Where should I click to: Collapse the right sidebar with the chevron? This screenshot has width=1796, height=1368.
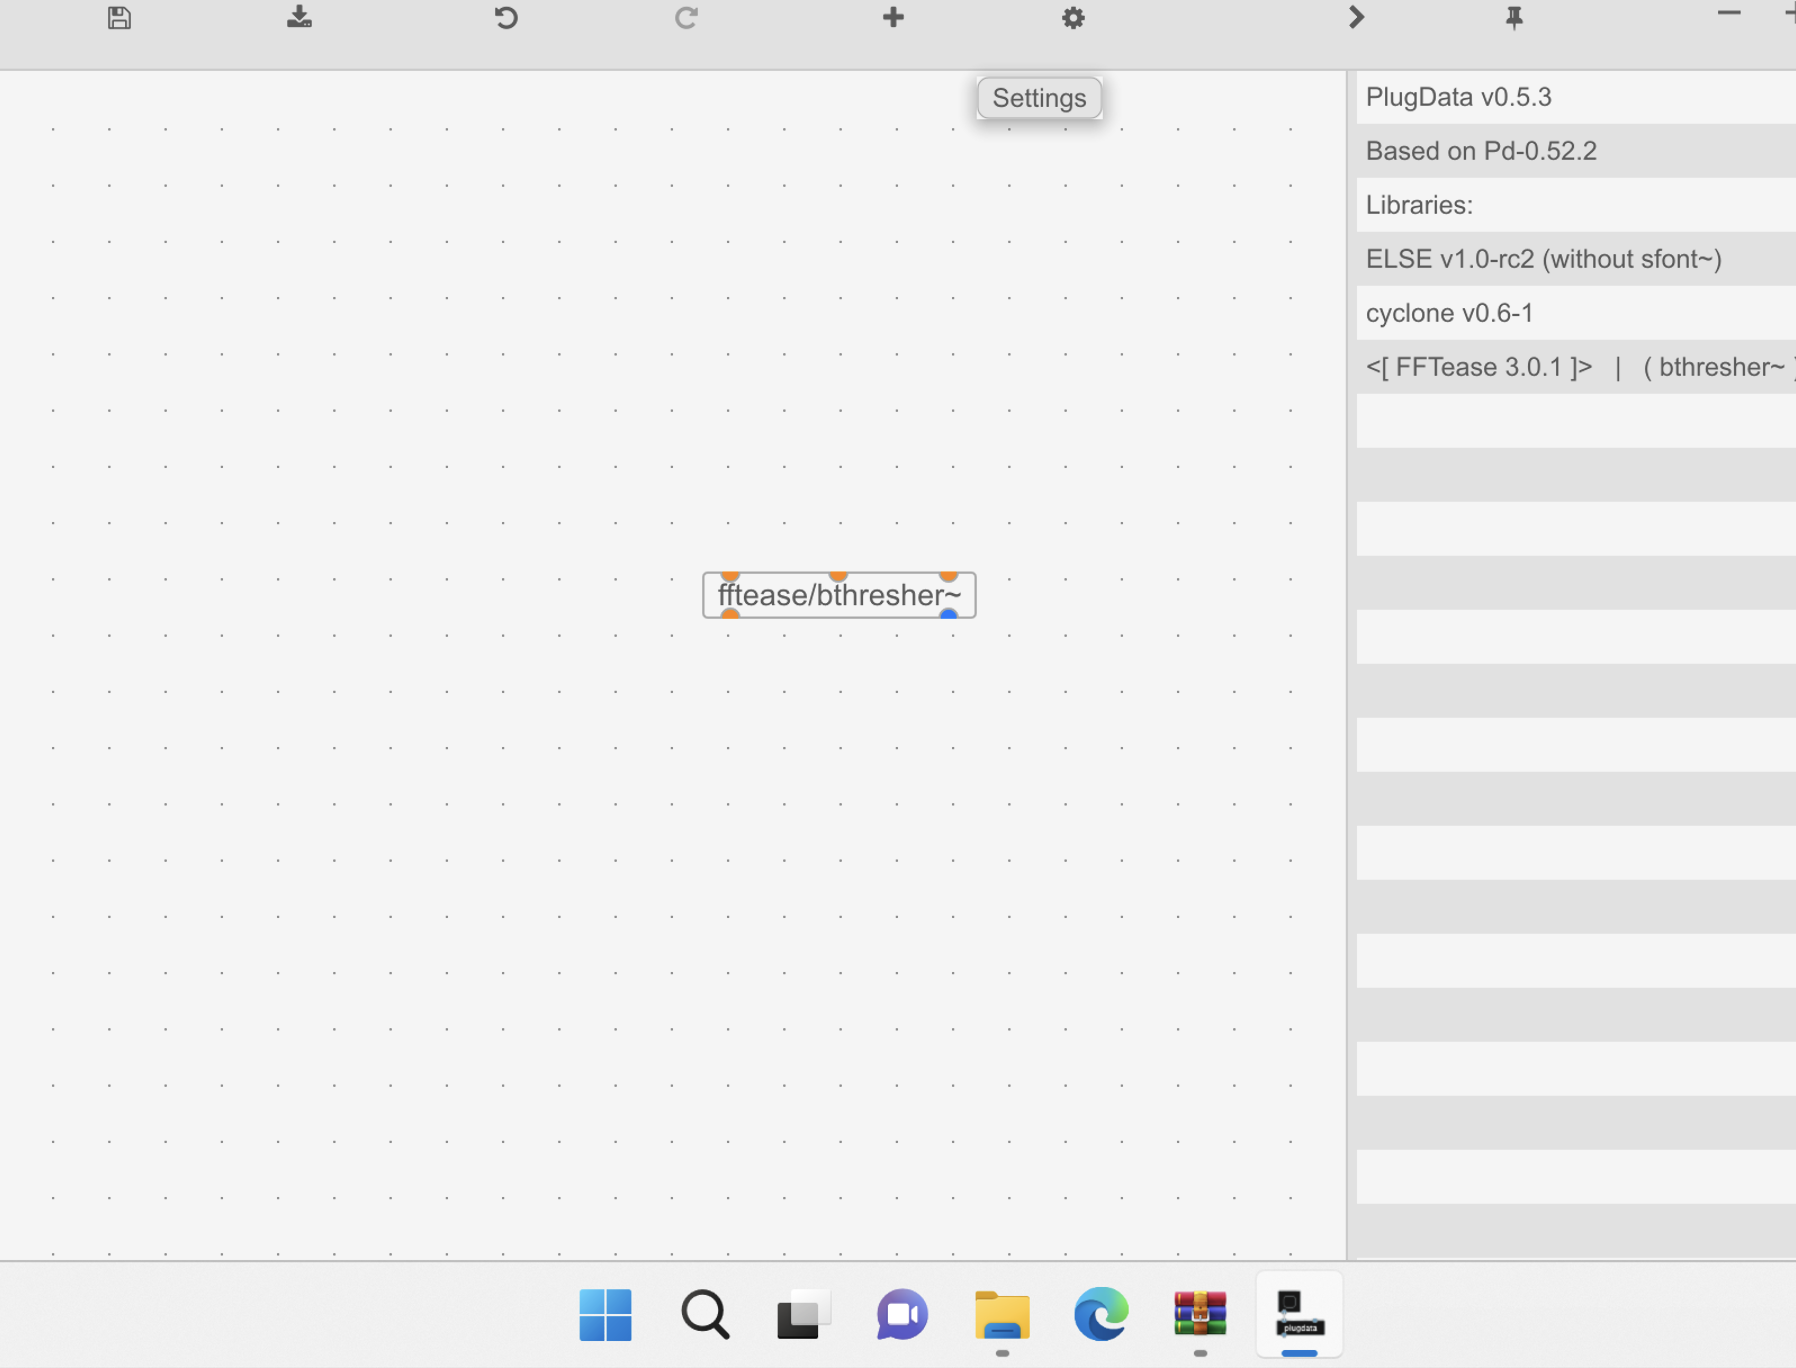tap(1354, 18)
